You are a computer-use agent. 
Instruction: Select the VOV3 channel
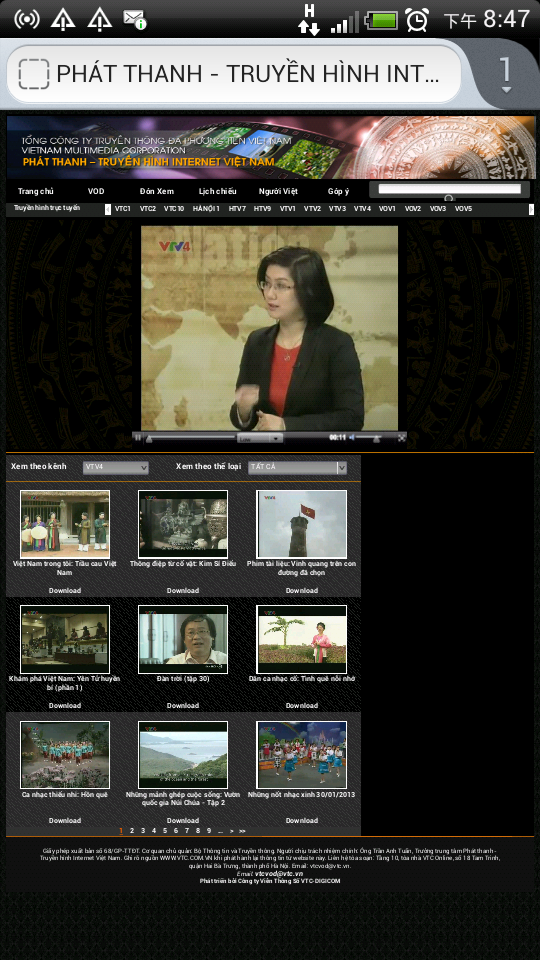point(438,209)
